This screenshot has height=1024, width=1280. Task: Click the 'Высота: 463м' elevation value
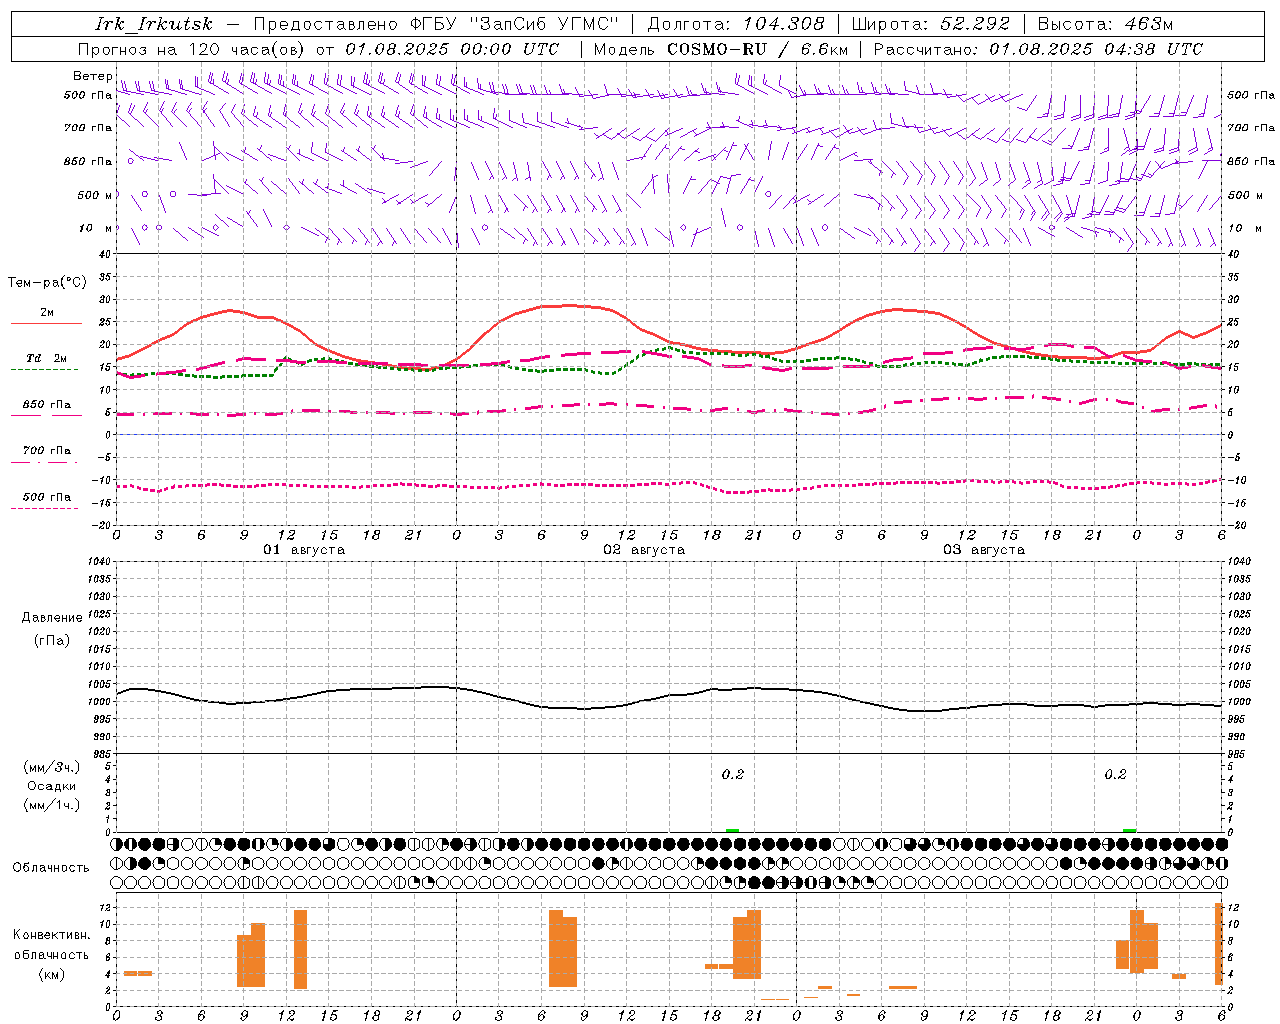coord(1105,24)
